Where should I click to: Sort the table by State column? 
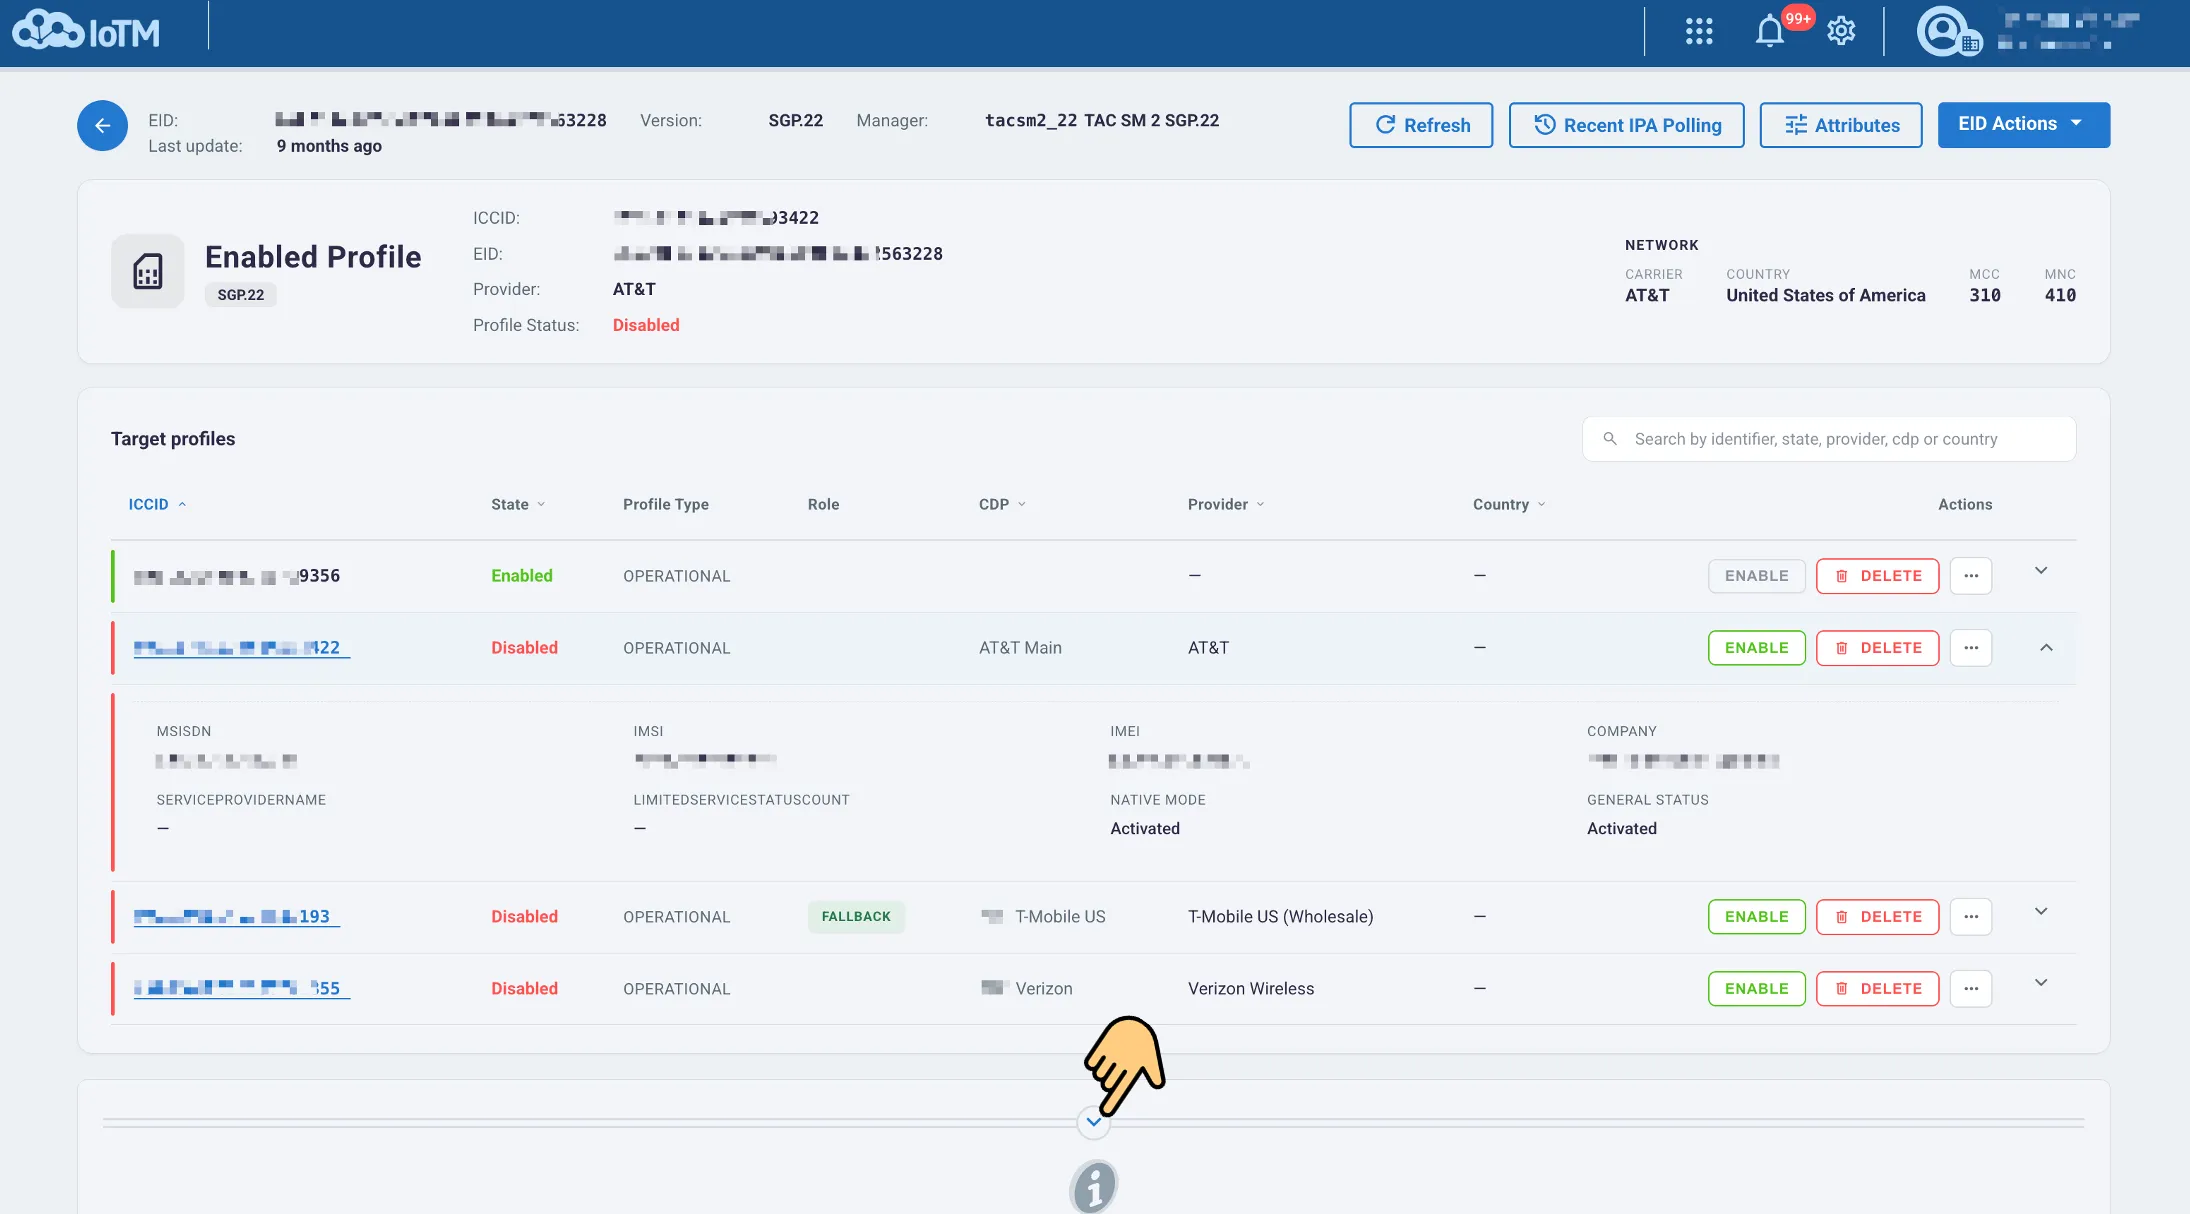coord(518,505)
